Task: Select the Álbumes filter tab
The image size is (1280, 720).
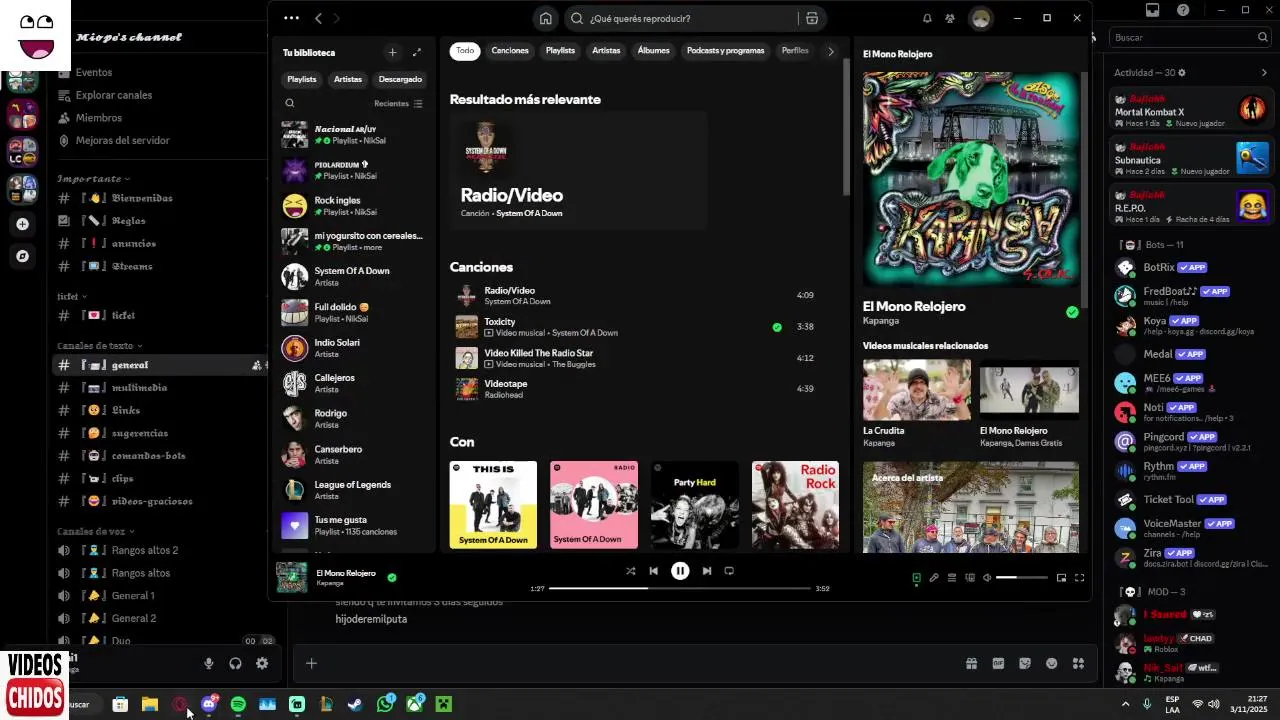Action: (653, 51)
